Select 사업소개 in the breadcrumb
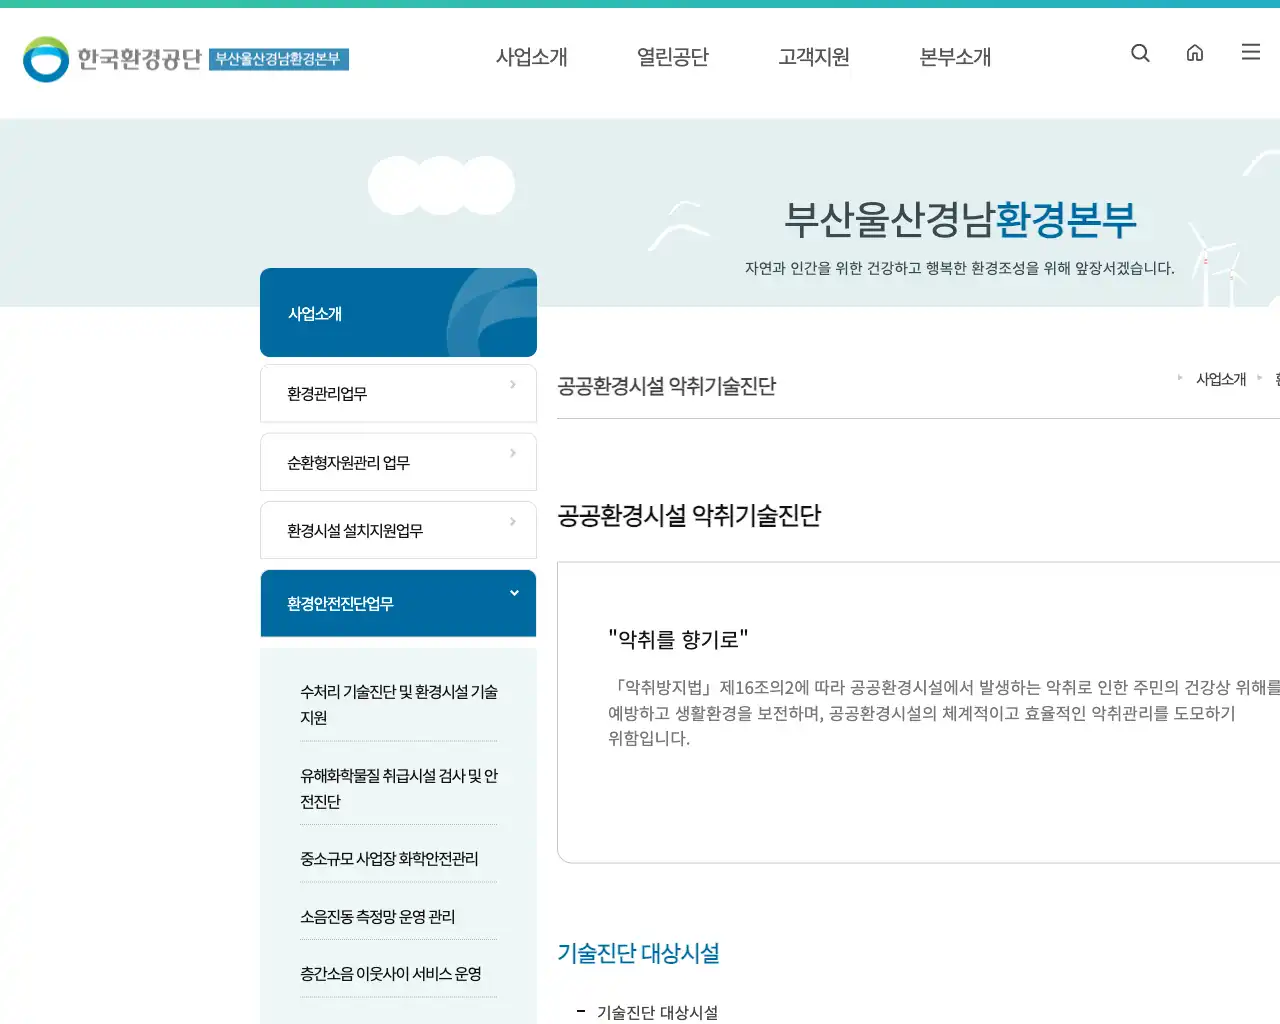 [x=1221, y=379]
